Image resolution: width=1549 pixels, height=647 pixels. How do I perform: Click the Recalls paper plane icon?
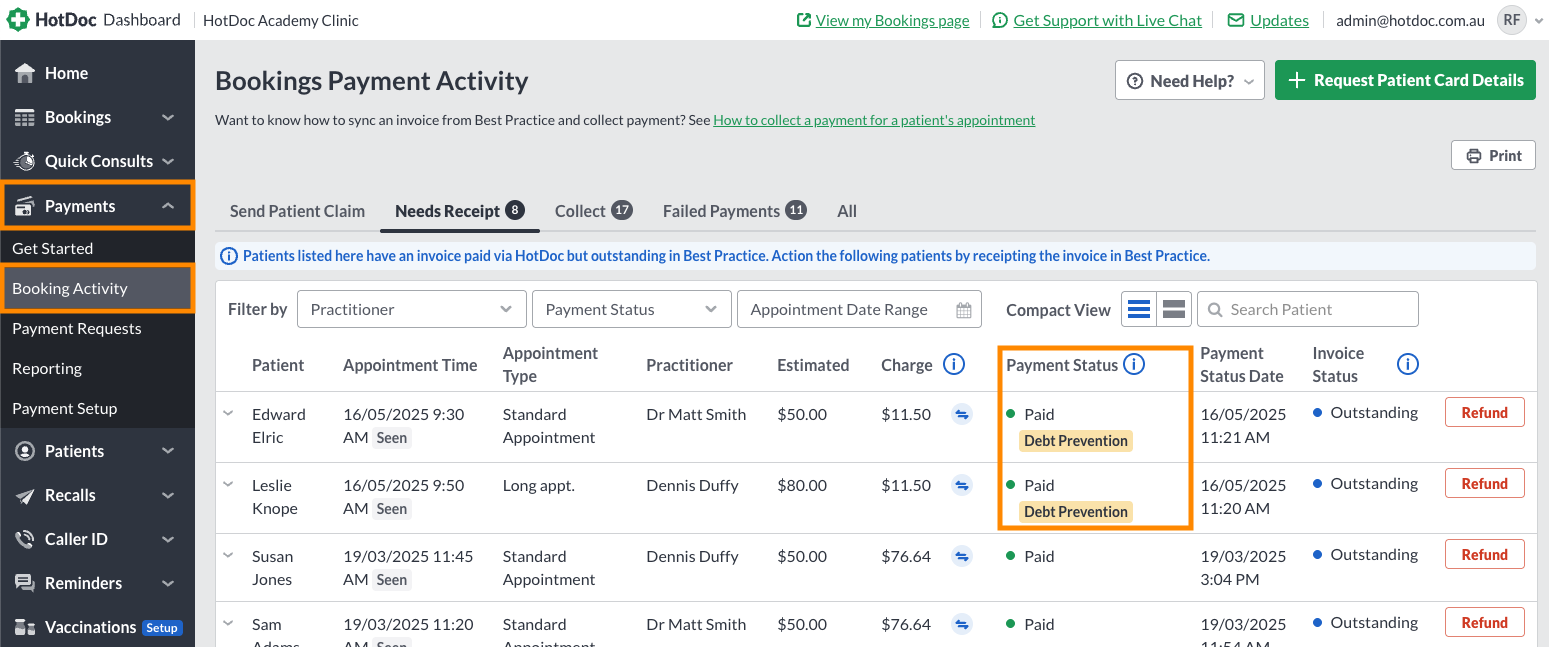click(x=25, y=495)
